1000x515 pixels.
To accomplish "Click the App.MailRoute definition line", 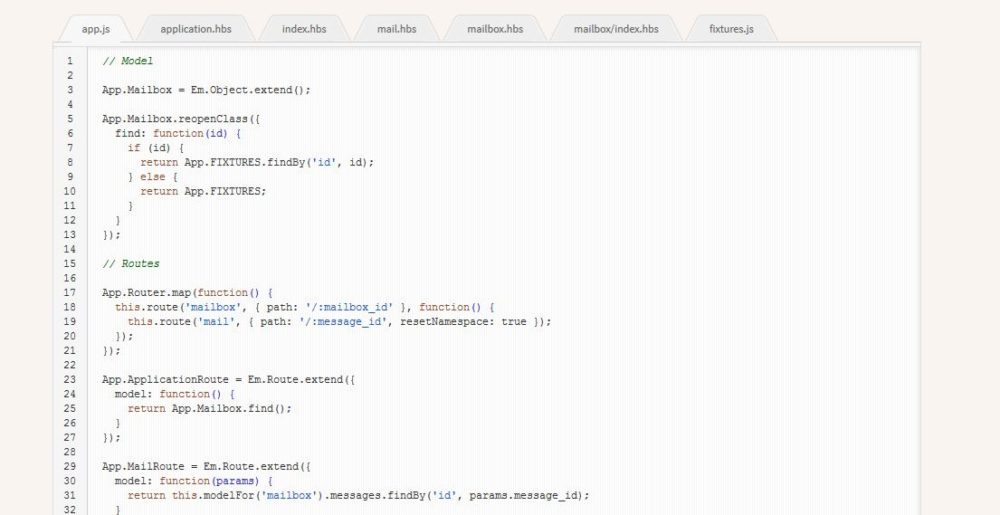I will coord(206,466).
